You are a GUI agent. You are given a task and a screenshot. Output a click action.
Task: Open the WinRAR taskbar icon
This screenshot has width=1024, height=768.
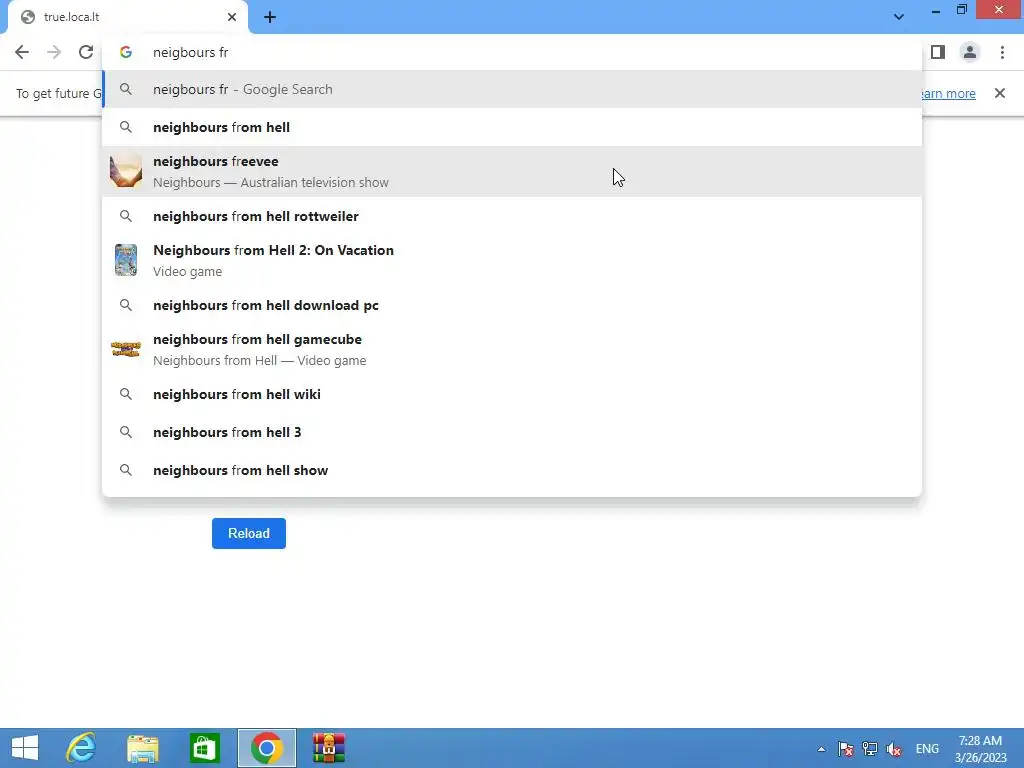(328, 748)
